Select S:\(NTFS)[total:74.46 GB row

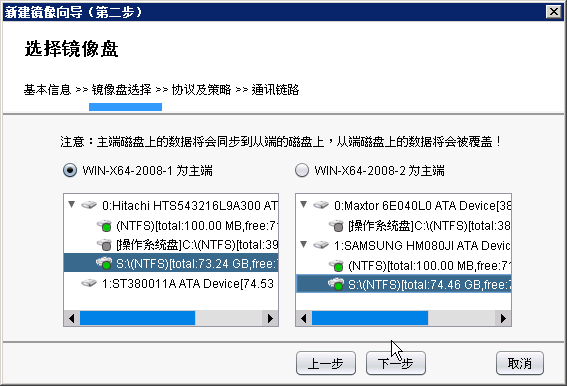(x=404, y=284)
